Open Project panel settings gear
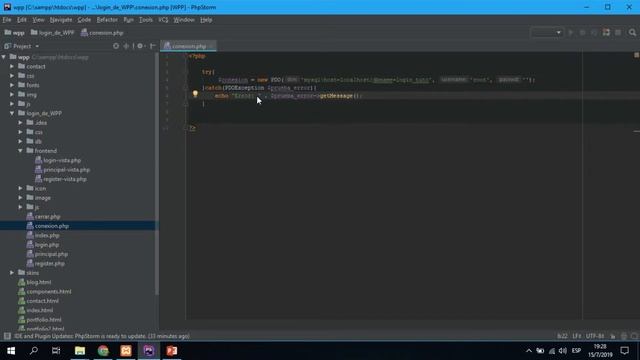The height and width of the screenshot is (360, 640). 140,46
